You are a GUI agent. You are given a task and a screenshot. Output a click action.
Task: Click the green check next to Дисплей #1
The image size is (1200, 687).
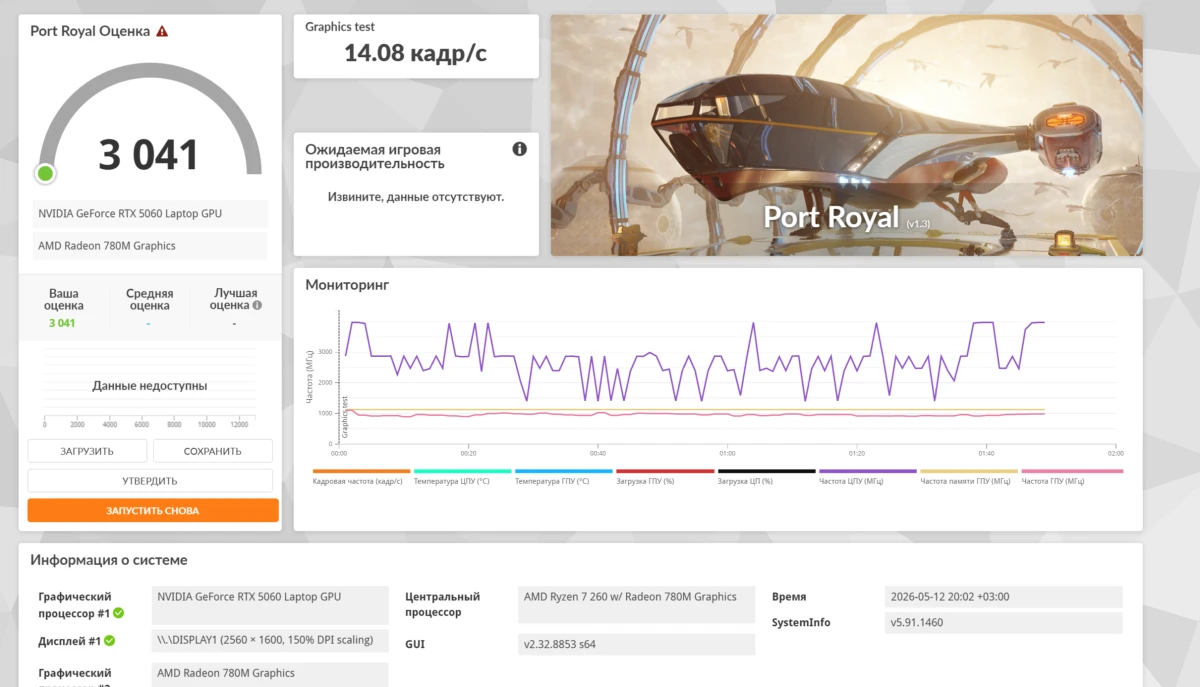pyautogui.click(x=110, y=641)
